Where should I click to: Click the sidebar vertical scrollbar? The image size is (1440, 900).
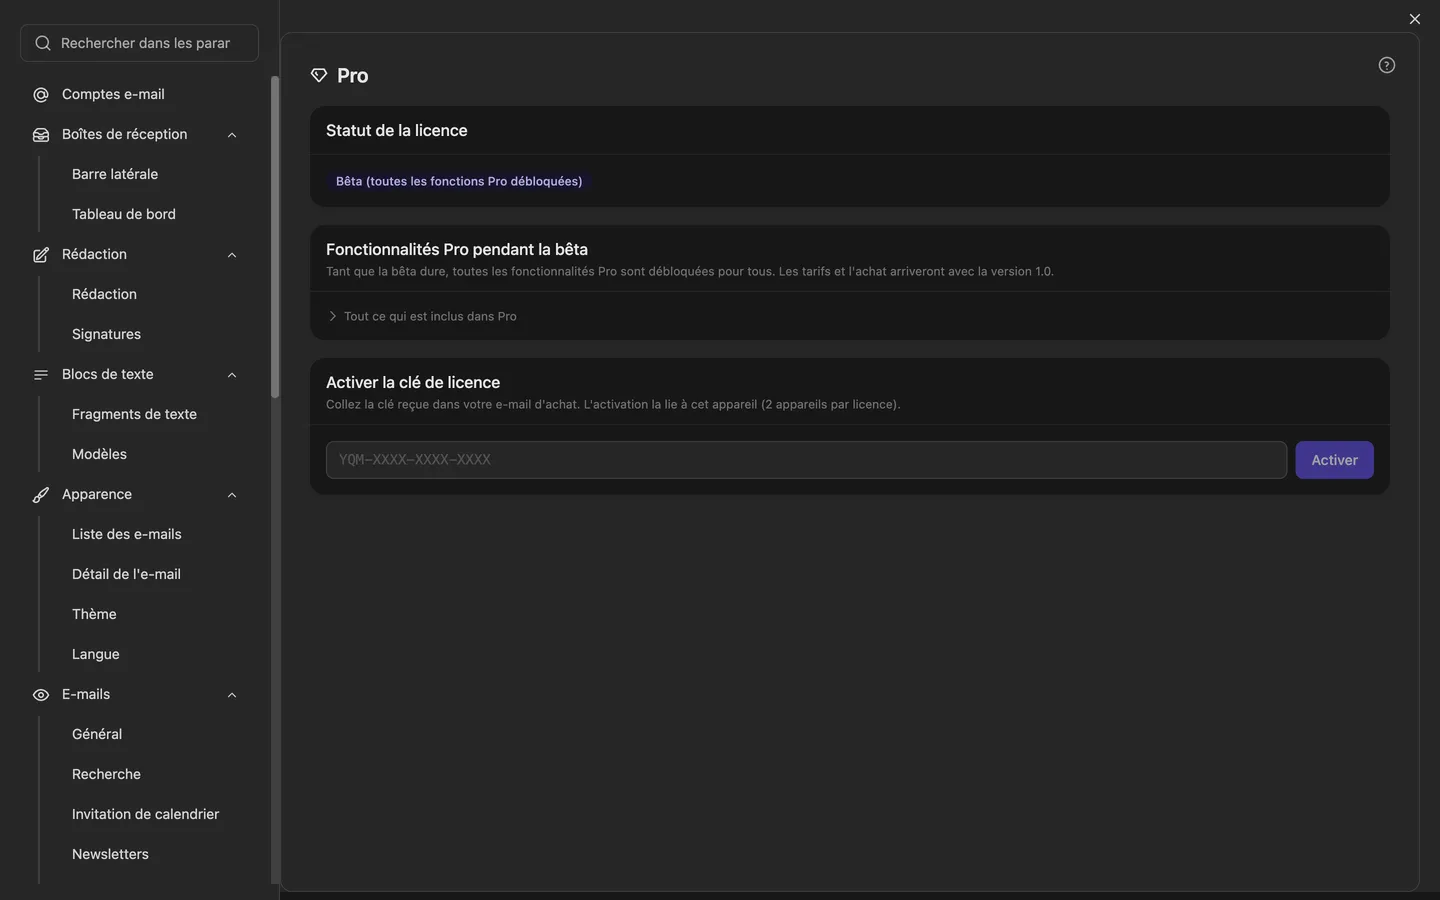(275, 237)
